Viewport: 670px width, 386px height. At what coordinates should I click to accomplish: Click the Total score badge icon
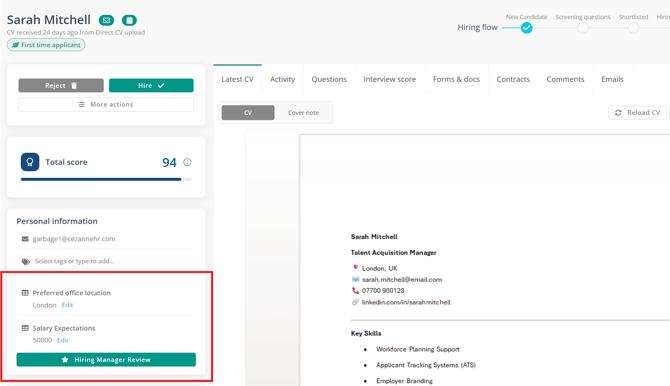pyautogui.click(x=30, y=162)
